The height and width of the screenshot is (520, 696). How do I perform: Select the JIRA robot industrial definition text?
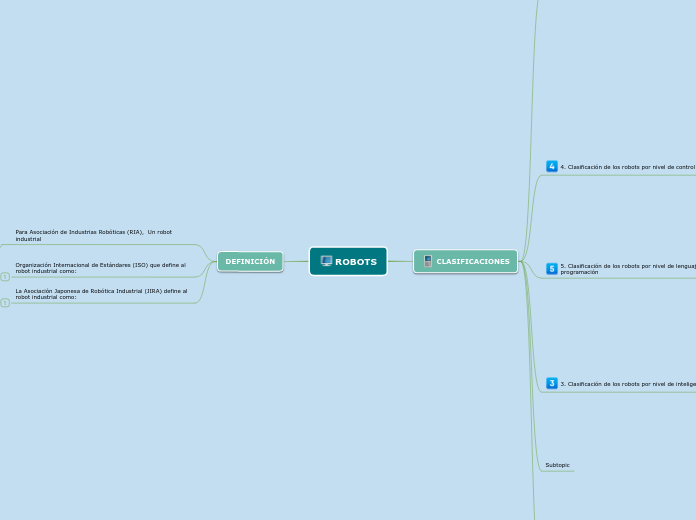tap(101, 293)
